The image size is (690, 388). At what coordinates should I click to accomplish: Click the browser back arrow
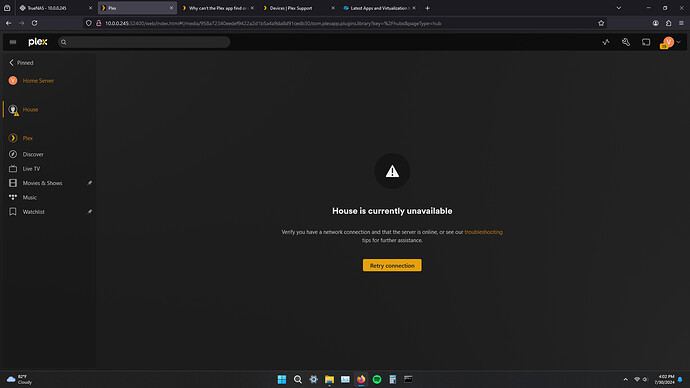(x=9, y=23)
